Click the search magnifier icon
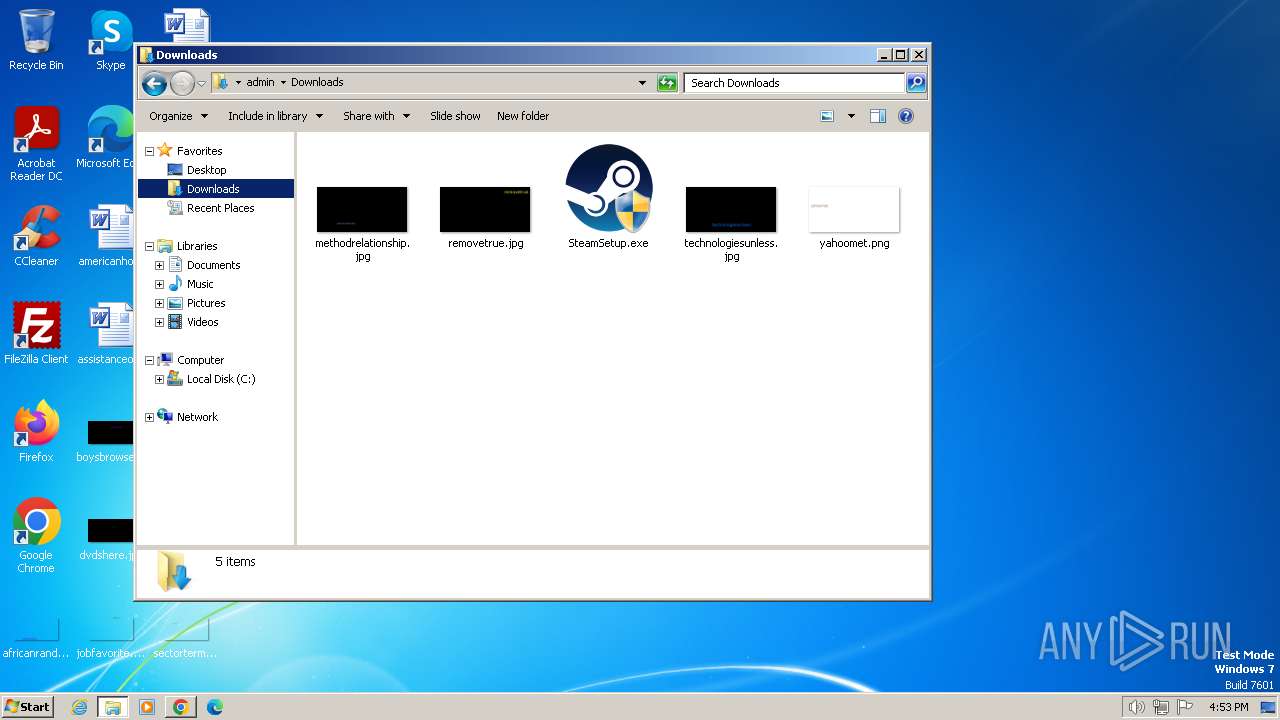This screenshot has width=1280, height=720. point(915,83)
